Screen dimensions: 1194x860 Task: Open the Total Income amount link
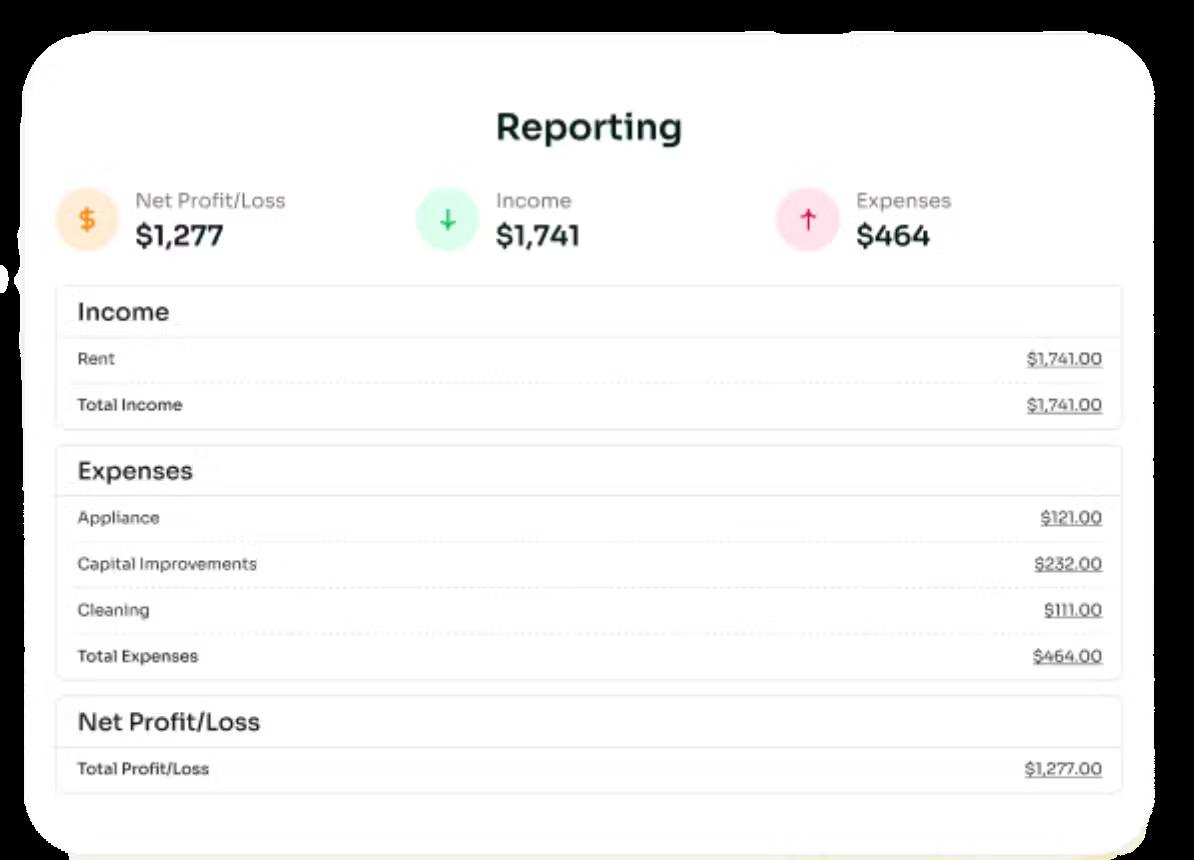(x=1064, y=405)
